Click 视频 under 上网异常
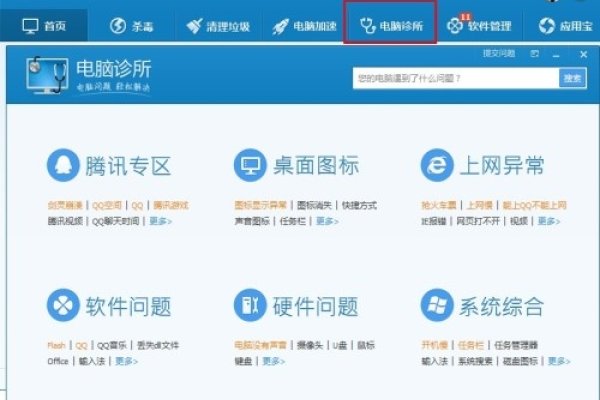The height and width of the screenshot is (400, 600). pyautogui.click(x=519, y=221)
